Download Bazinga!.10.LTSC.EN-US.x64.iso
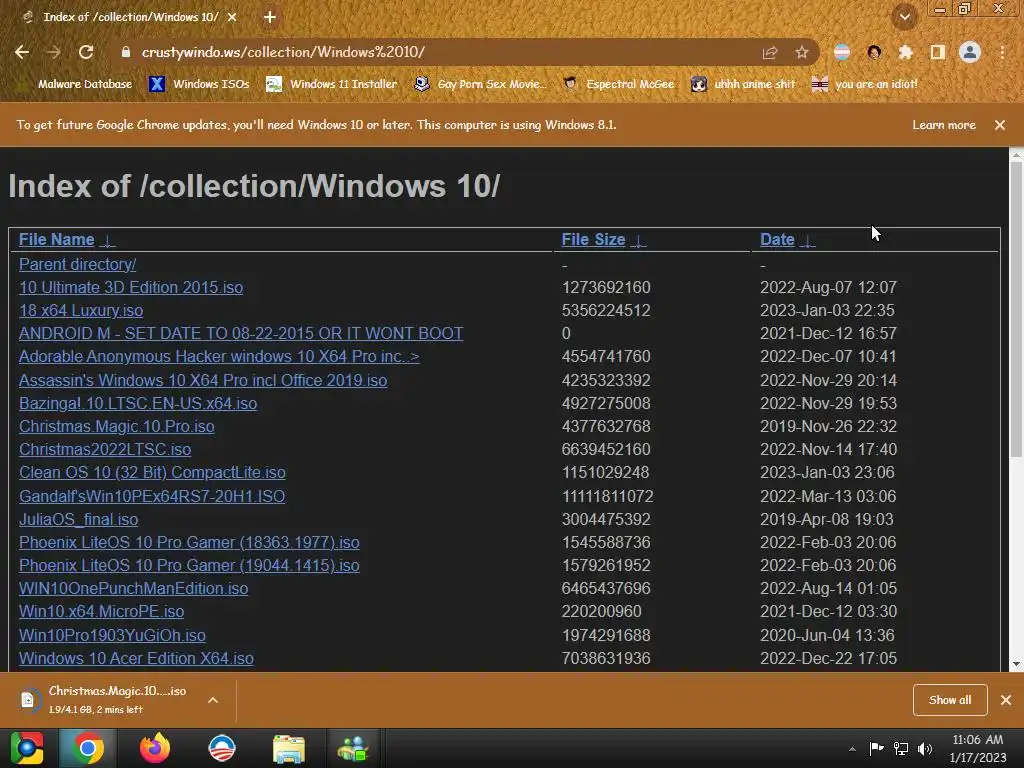This screenshot has height=768, width=1024. click(x=138, y=404)
